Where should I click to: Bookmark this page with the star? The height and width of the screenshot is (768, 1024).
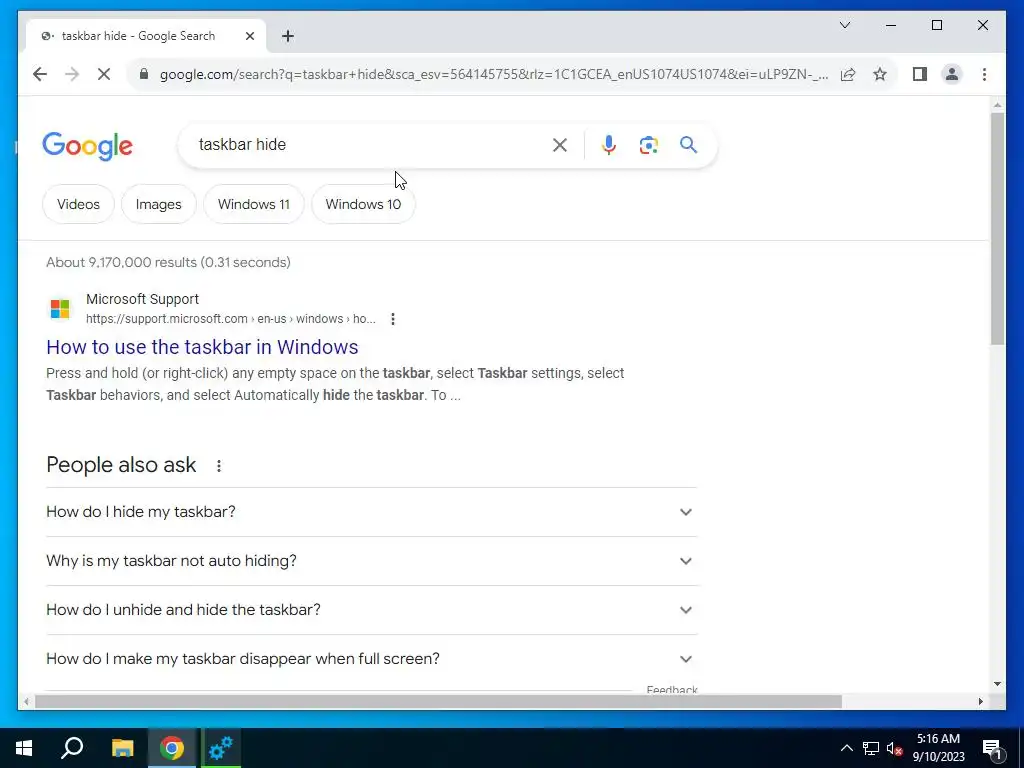[x=880, y=74]
